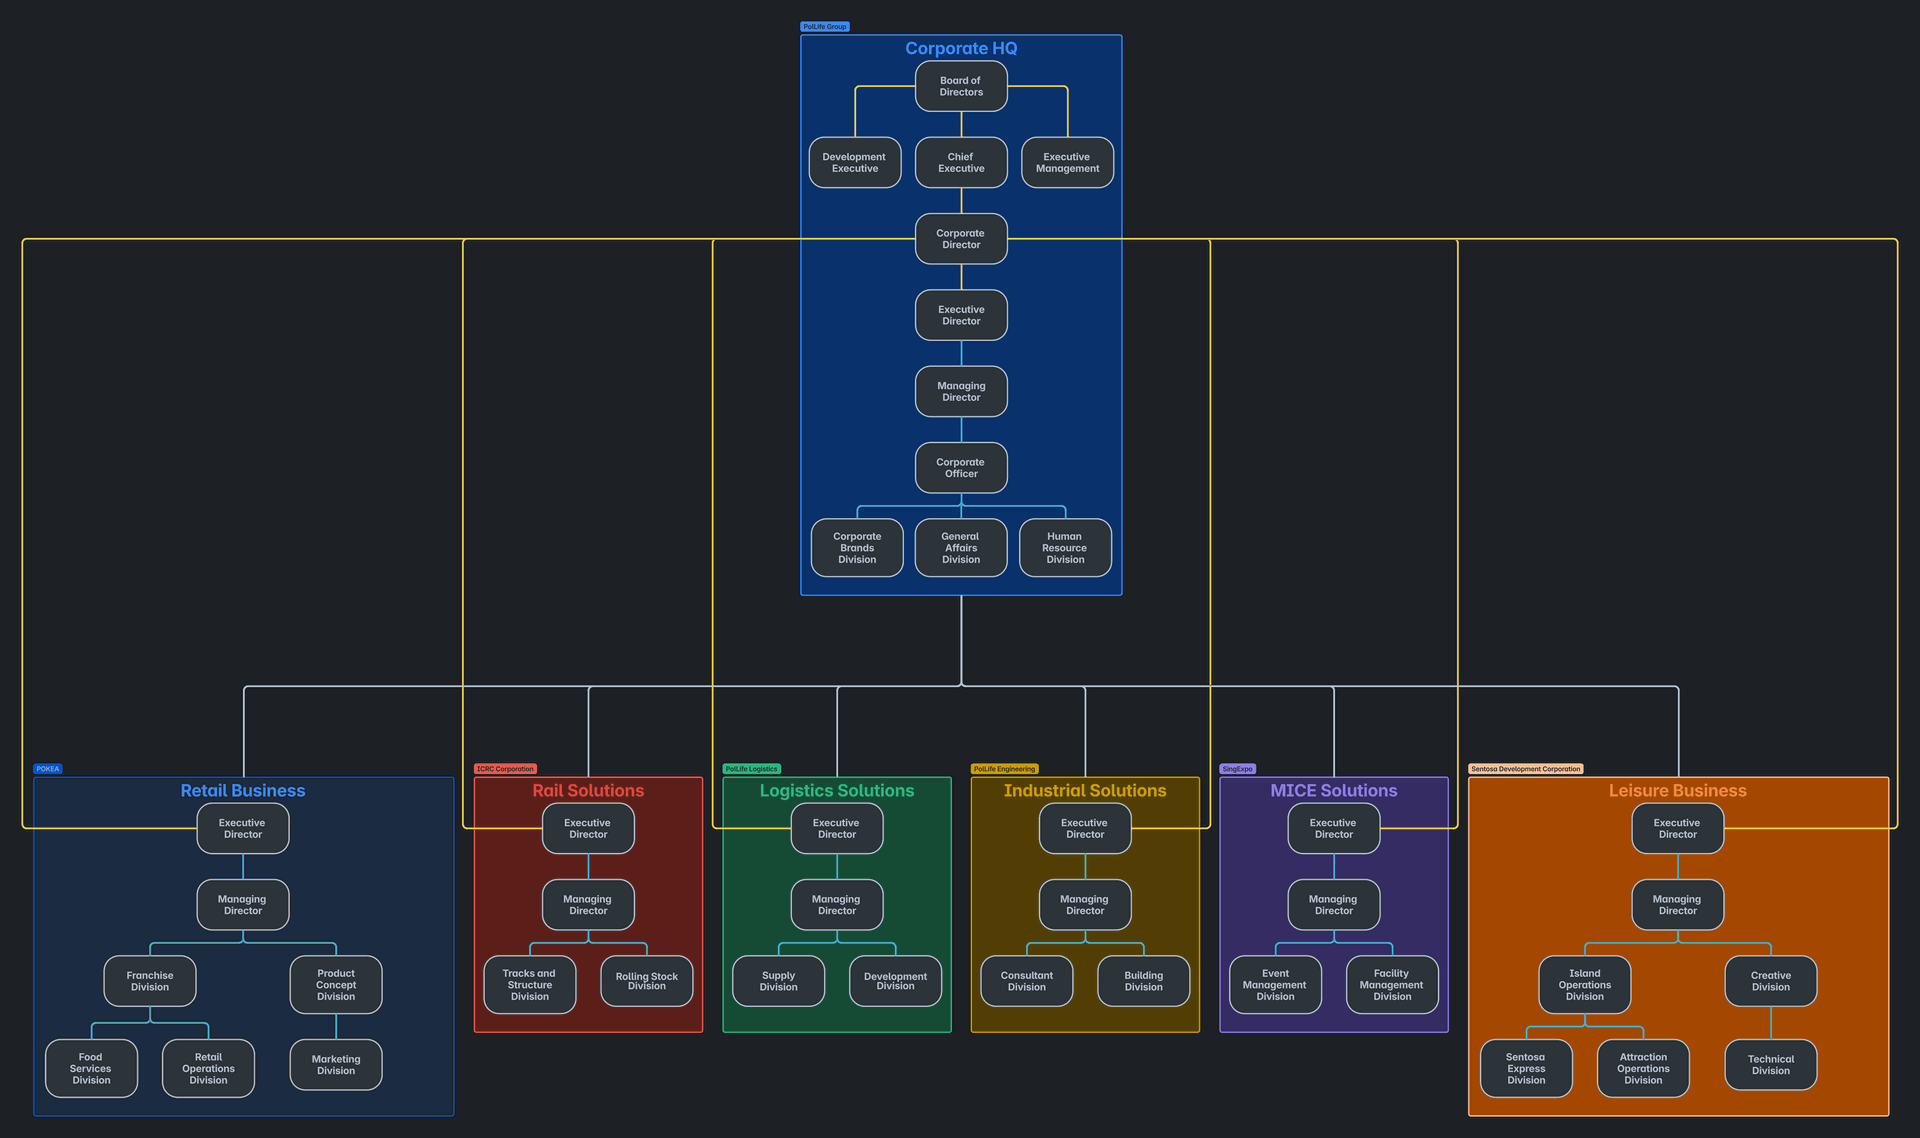Select the Event Management Division node
The height and width of the screenshot is (1138, 1920).
[x=1276, y=985]
